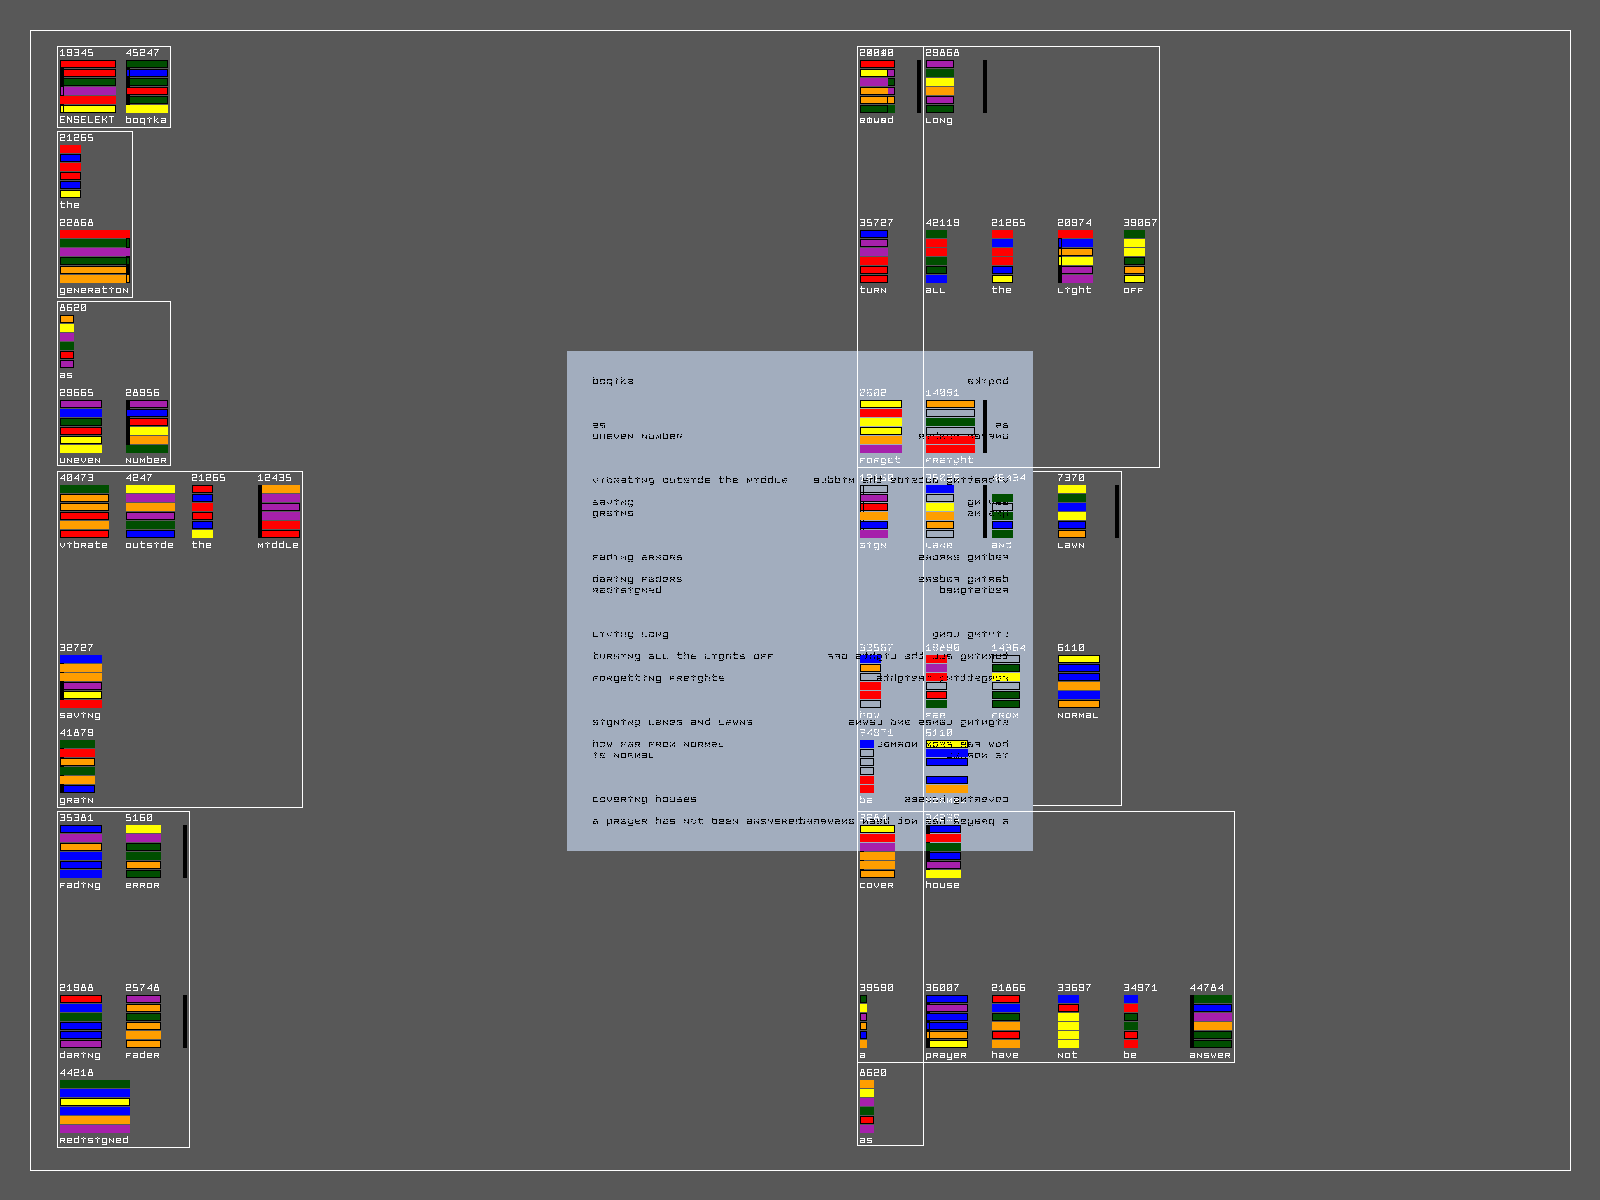Click 'fading errors' line in center panel
The width and height of the screenshot is (1600, 1200).
click(x=637, y=557)
